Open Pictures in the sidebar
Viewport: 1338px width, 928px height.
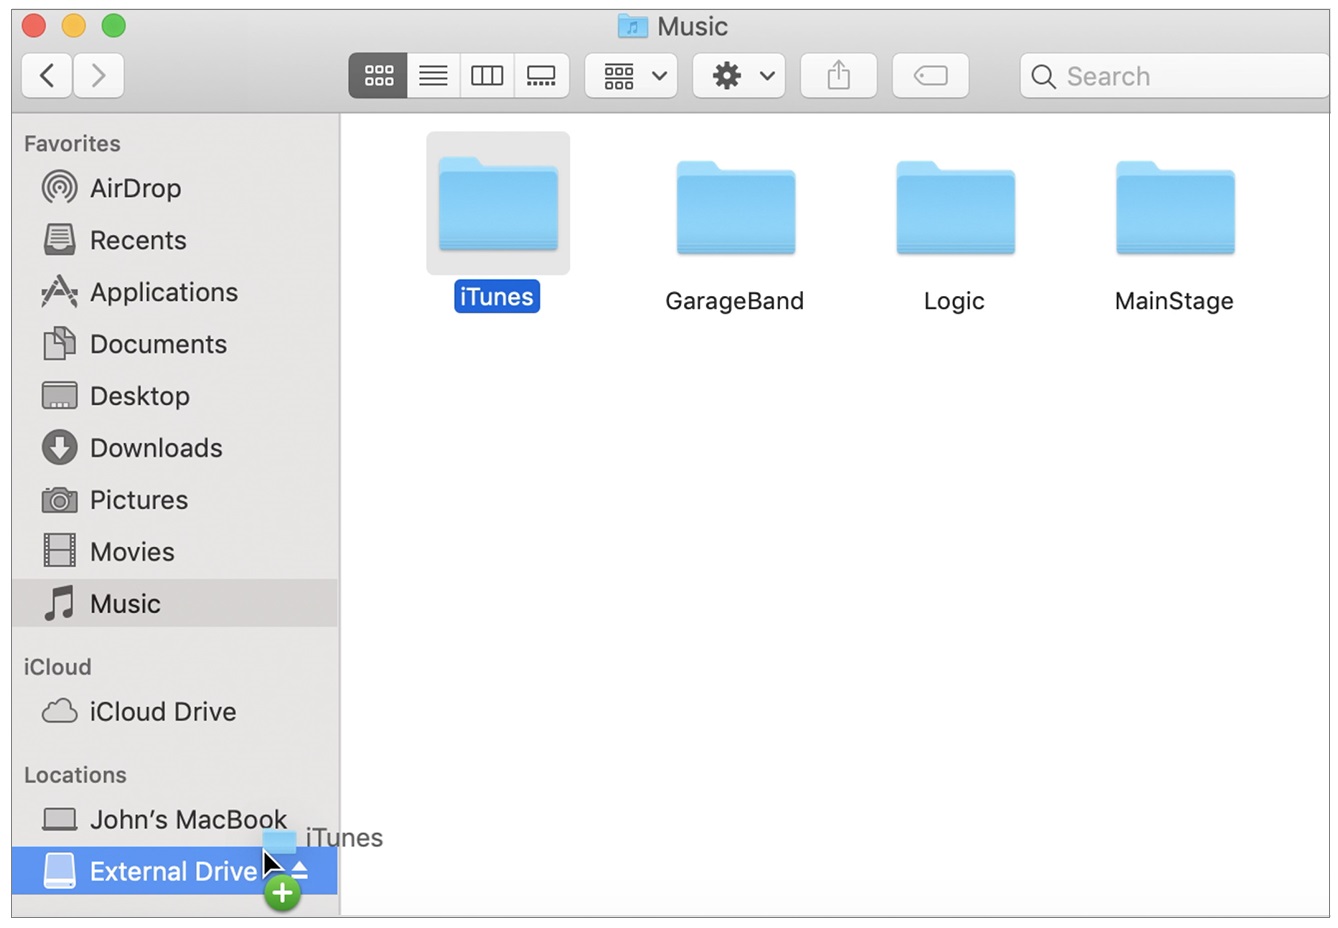[175, 500]
